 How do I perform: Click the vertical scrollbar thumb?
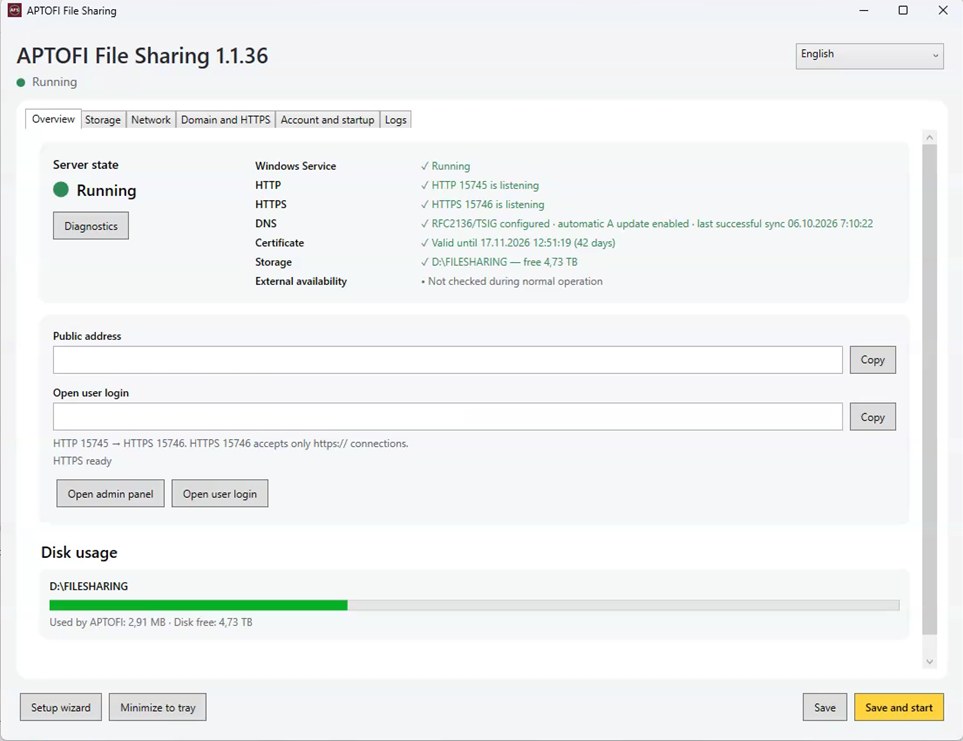[x=929, y=390]
